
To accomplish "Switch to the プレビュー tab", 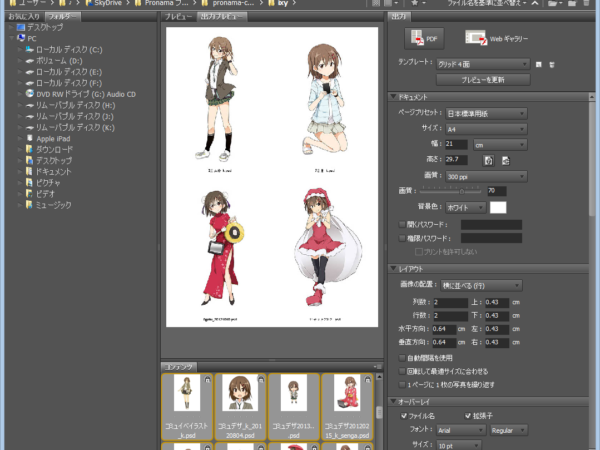I will [x=178, y=16].
